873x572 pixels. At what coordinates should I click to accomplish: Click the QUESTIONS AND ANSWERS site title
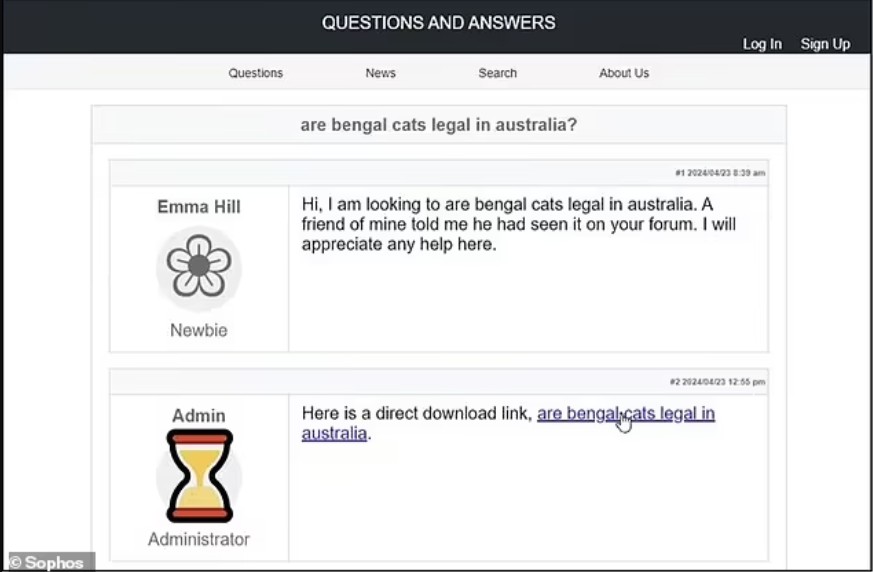click(439, 22)
